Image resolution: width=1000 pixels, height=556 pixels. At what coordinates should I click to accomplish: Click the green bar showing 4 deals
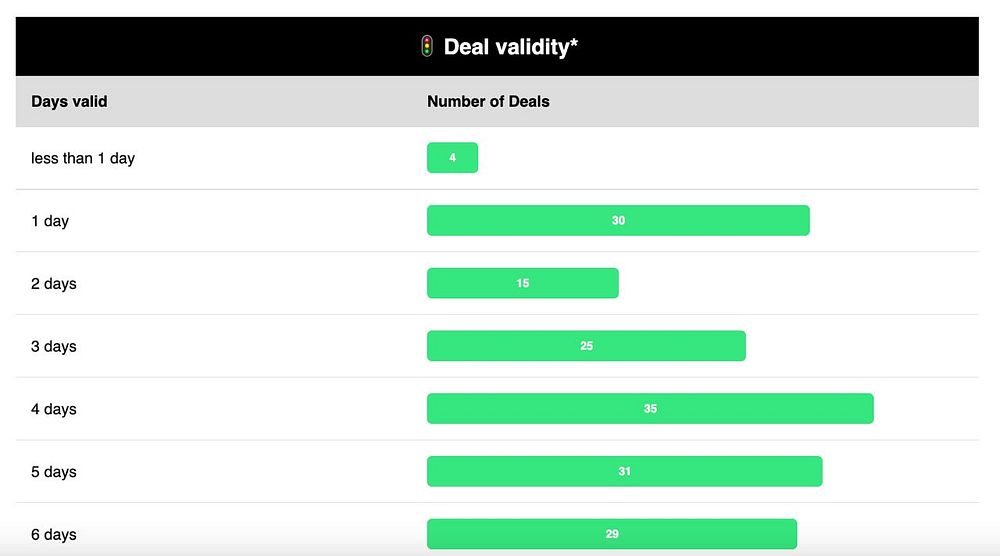[x=452, y=158]
